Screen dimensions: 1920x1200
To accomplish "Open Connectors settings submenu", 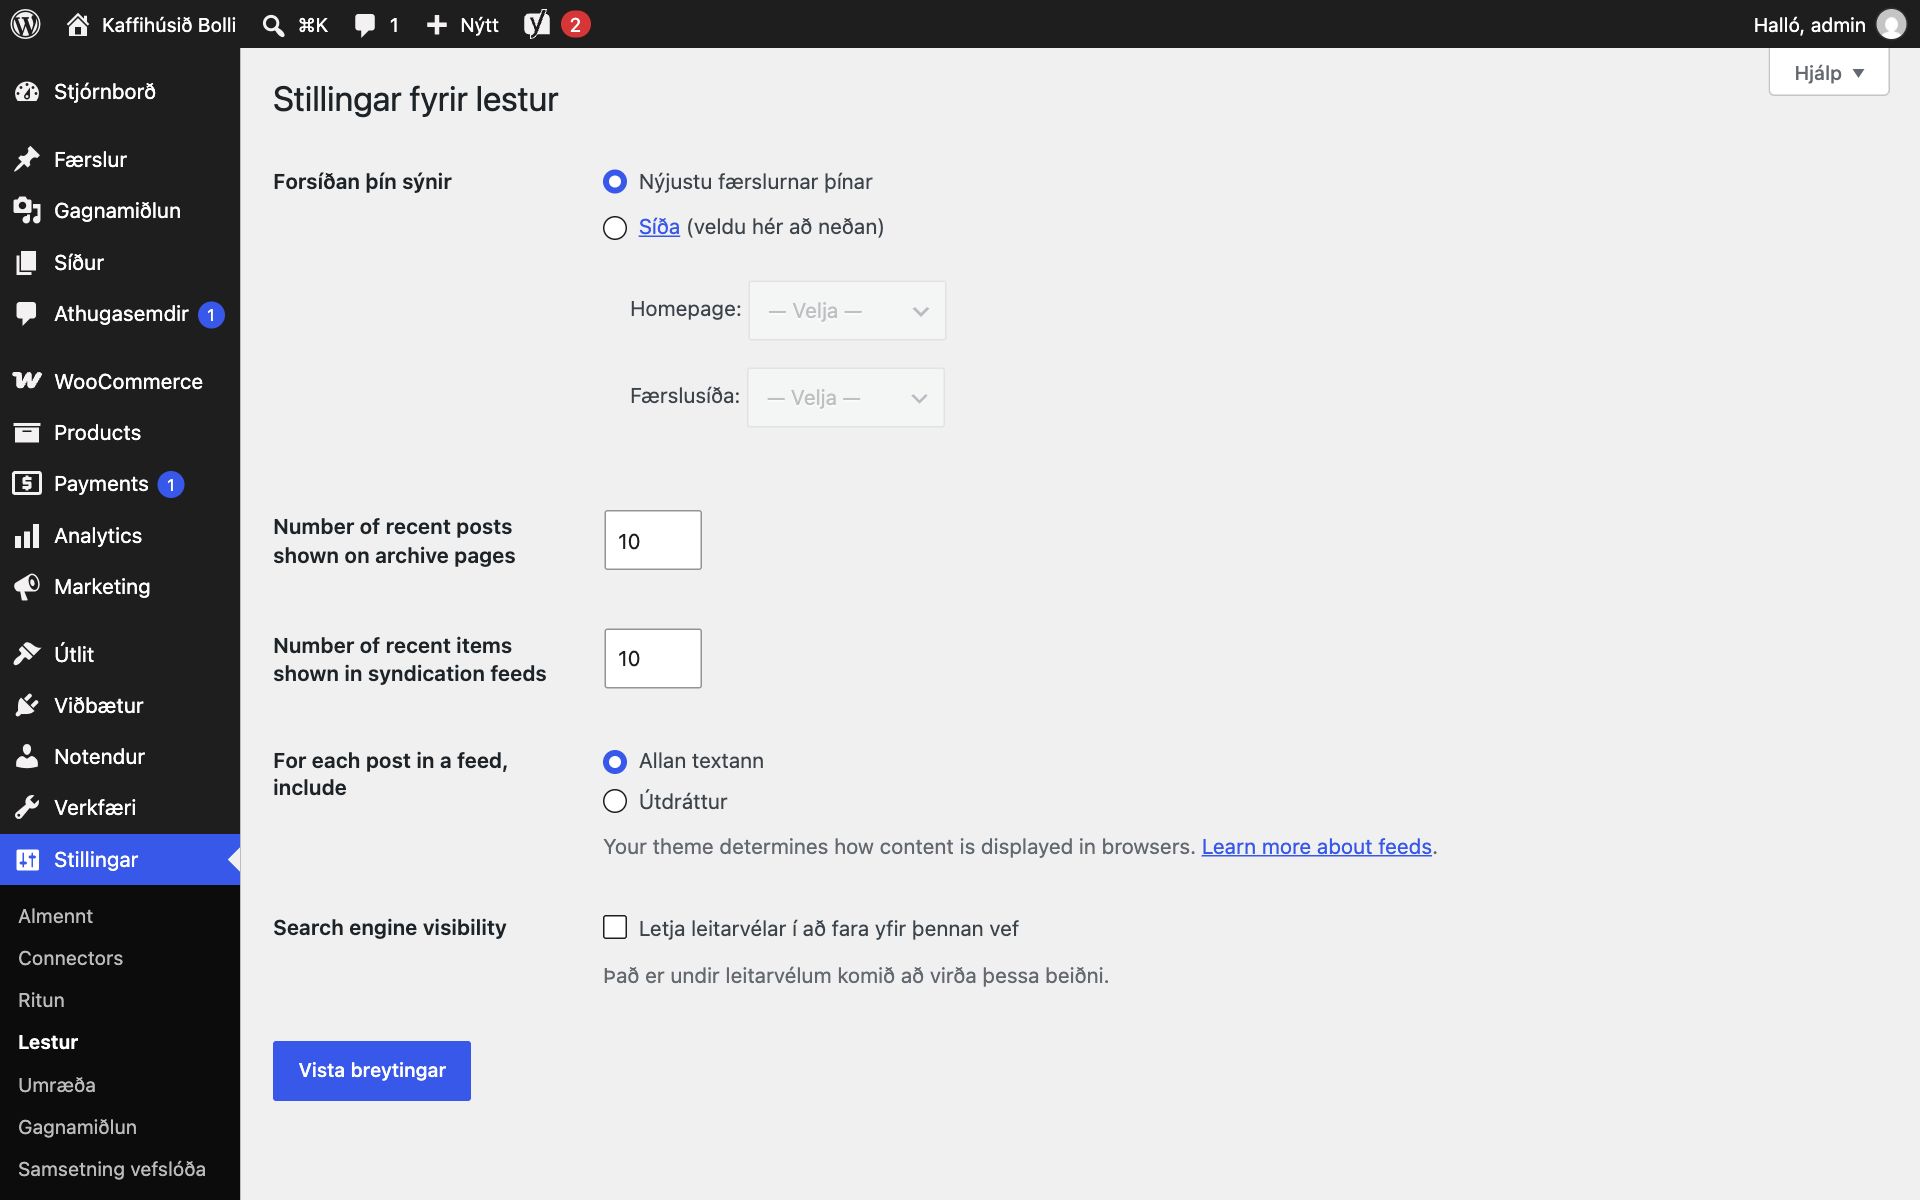I will [x=70, y=958].
